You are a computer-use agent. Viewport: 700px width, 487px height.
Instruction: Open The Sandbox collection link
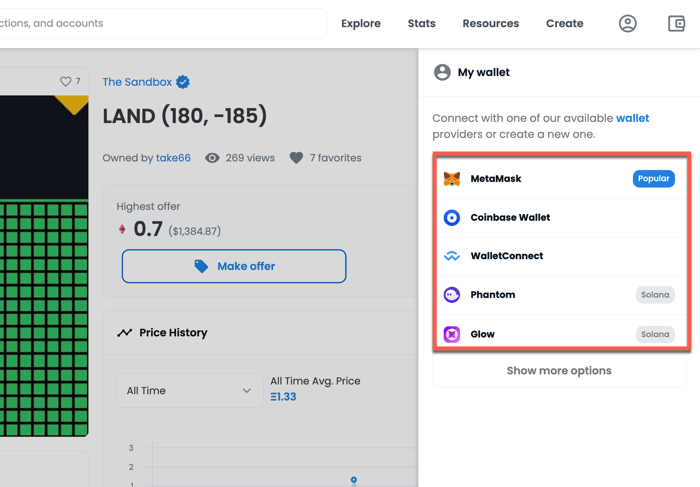point(137,82)
